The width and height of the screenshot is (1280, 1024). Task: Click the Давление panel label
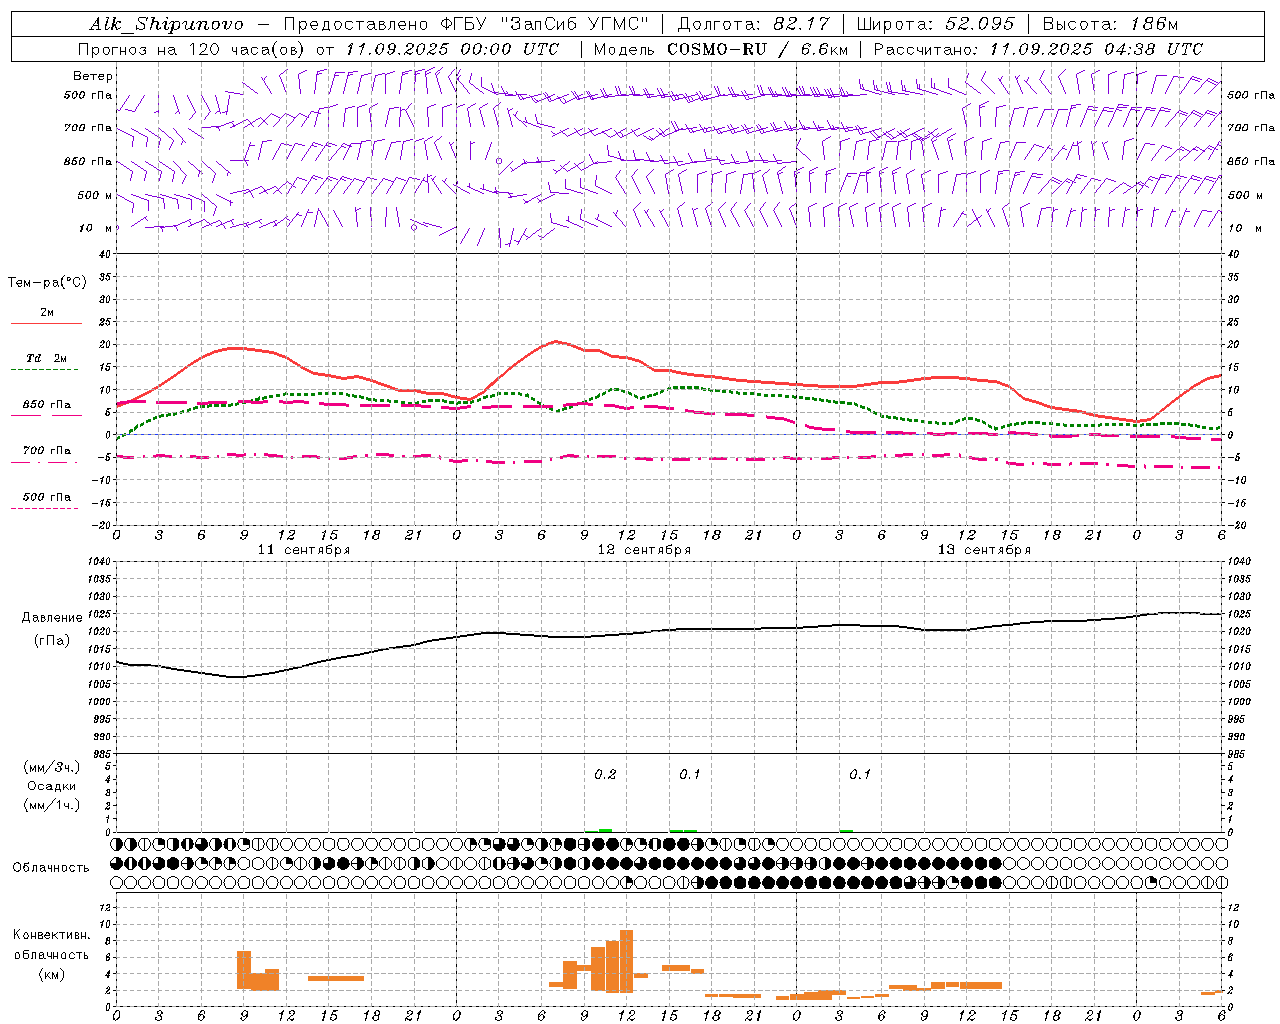pos(52,618)
